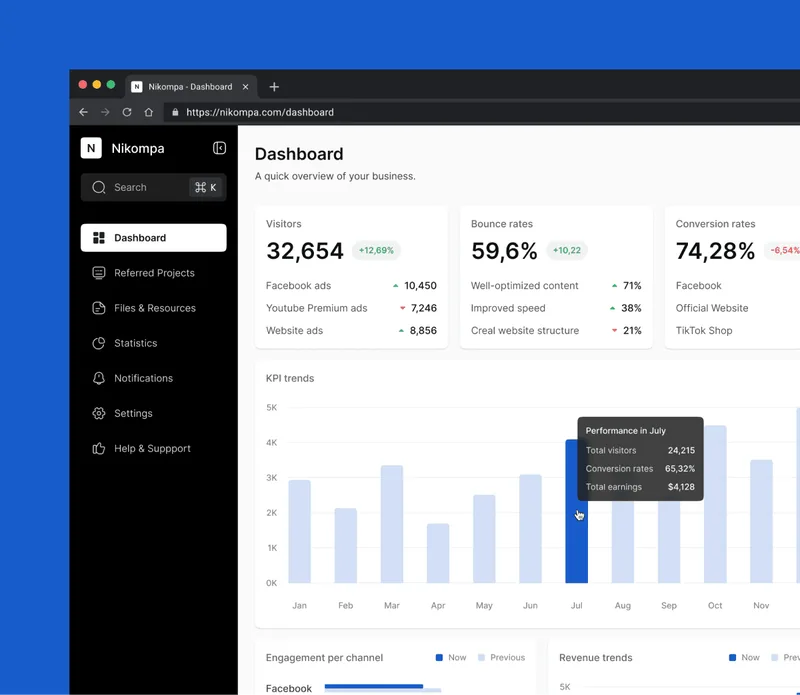800x695 pixels.
Task: Open Referred Projects in sidebar
Action: (x=154, y=273)
